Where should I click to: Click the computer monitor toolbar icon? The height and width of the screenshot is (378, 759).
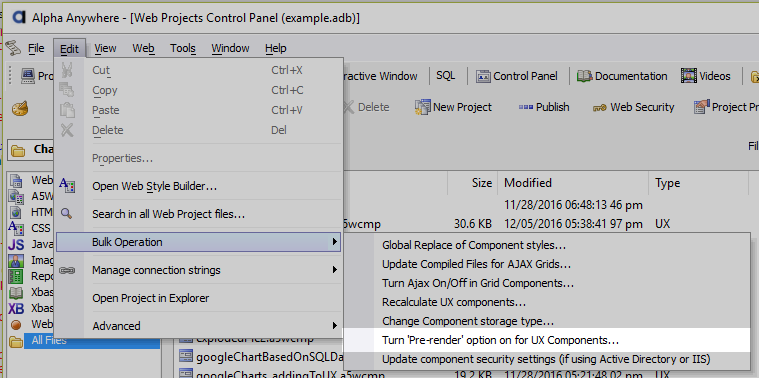tap(28, 76)
